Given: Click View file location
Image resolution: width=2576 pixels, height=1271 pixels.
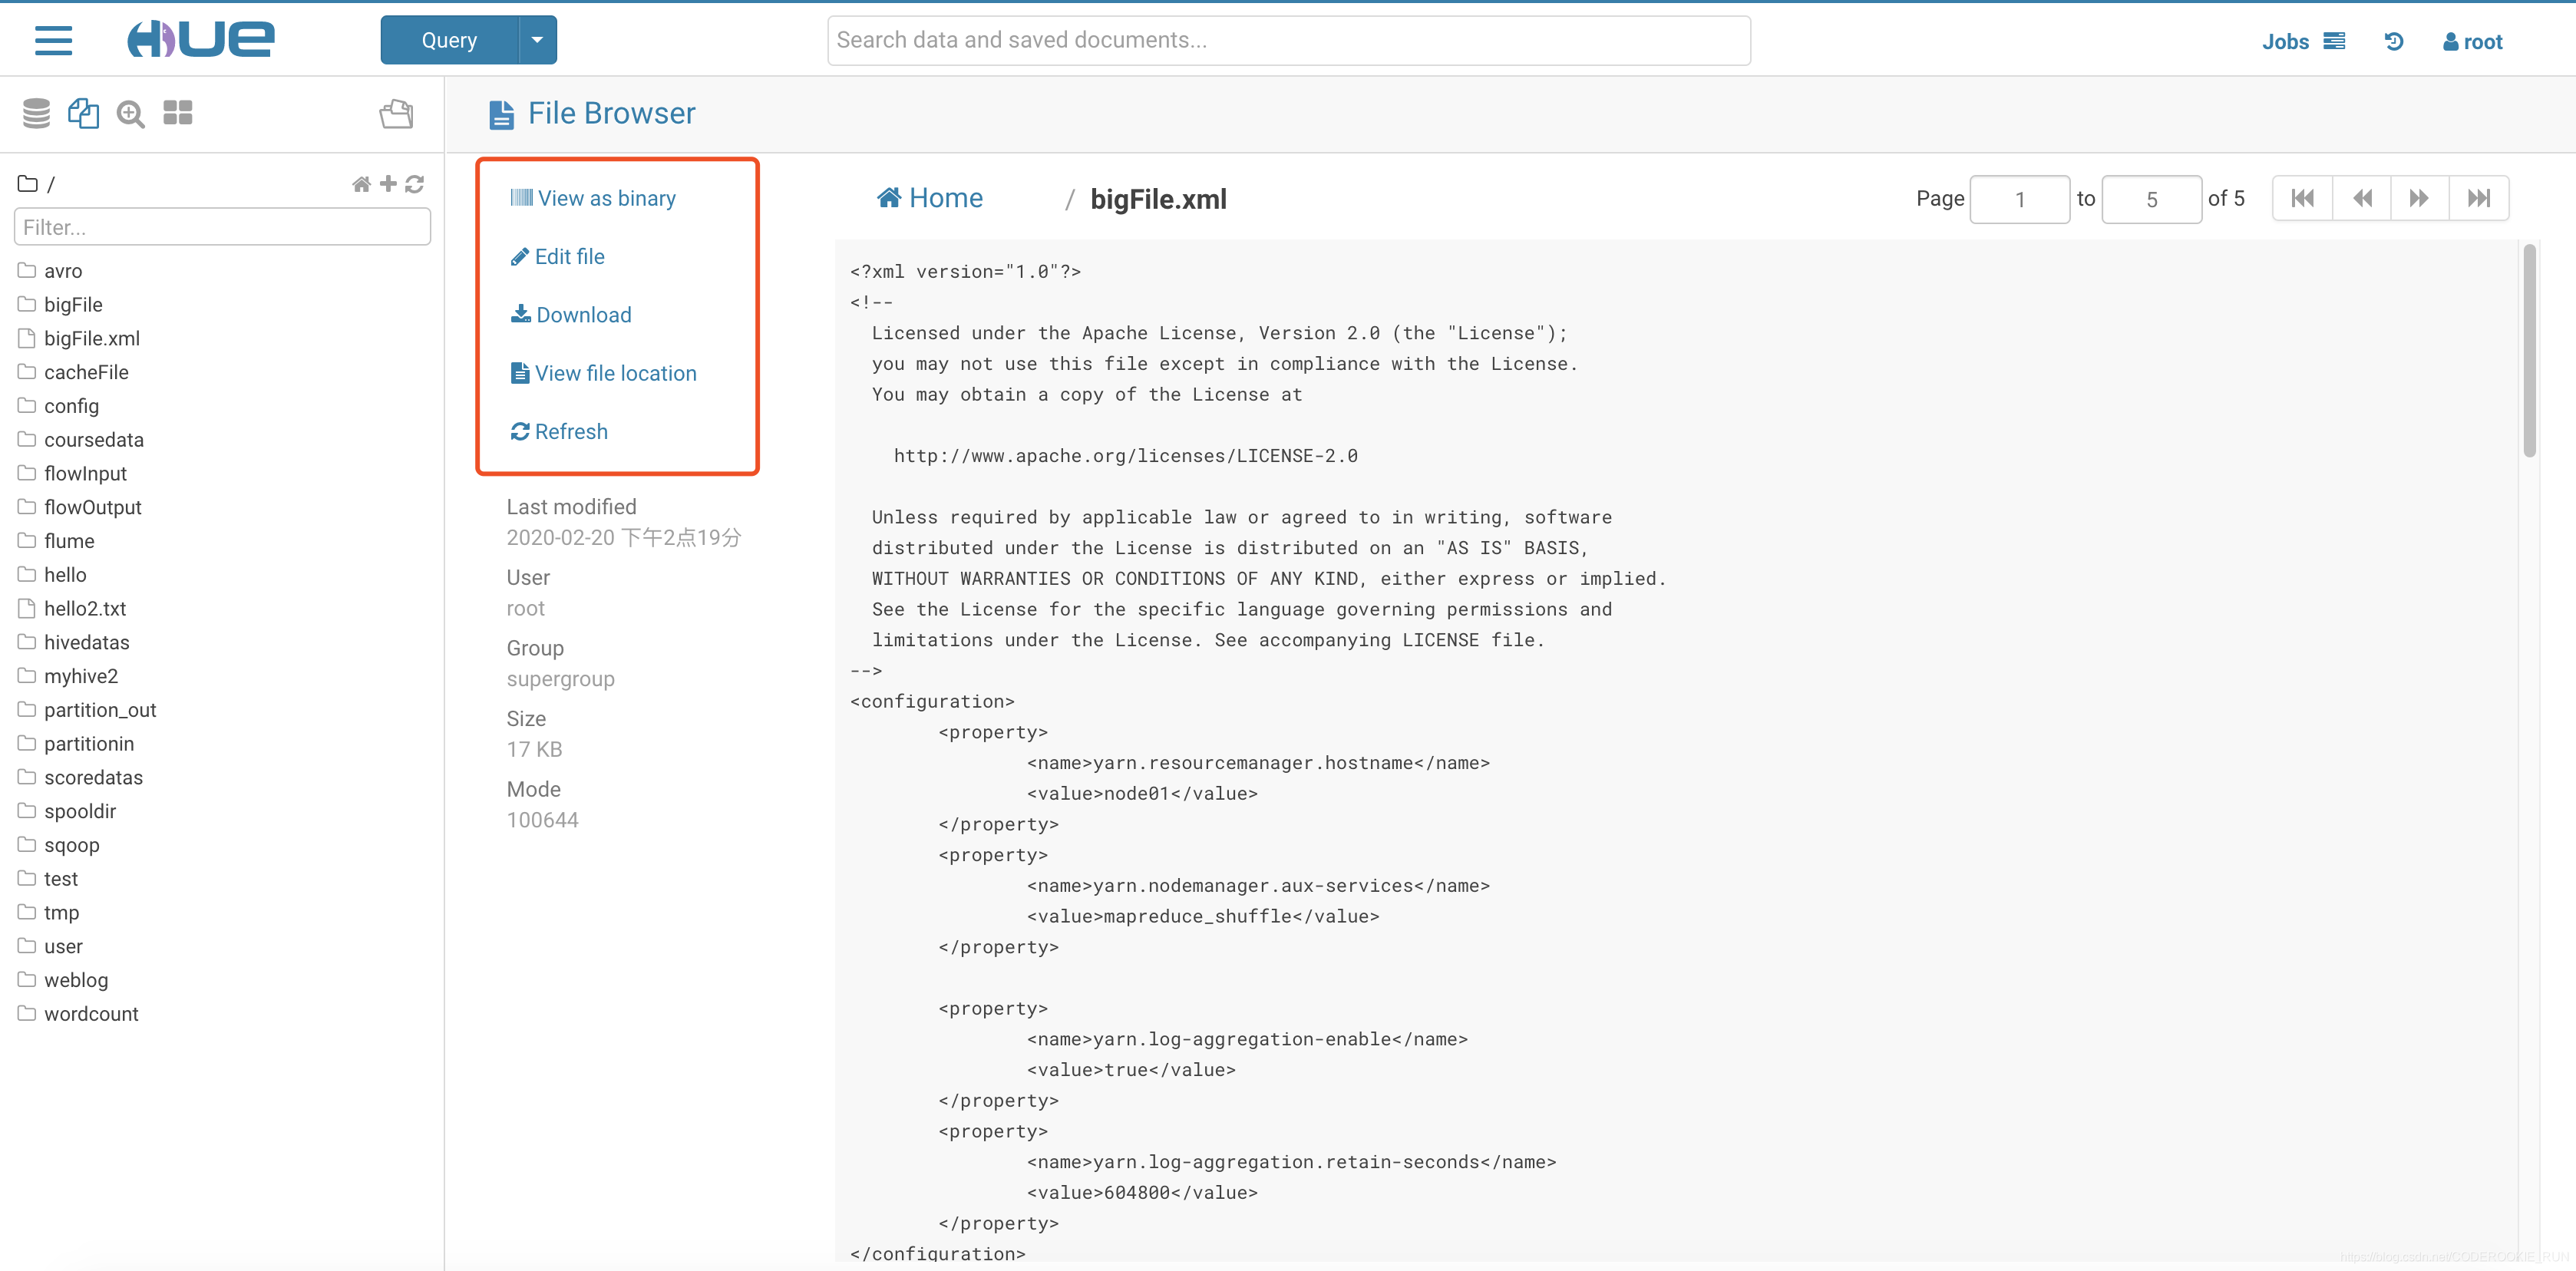Looking at the screenshot, I should pos(603,373).
